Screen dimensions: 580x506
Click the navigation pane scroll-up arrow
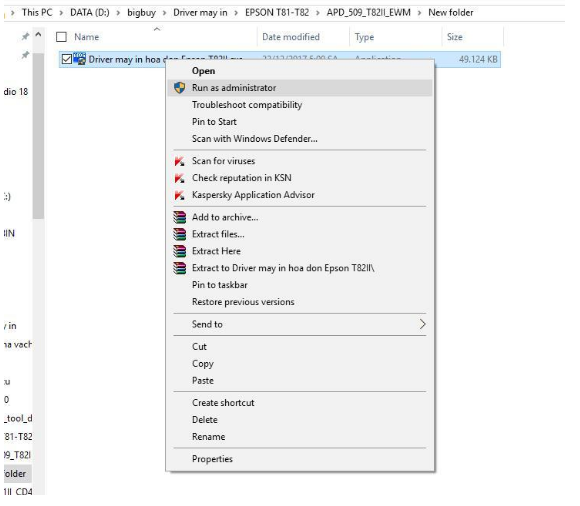(x=38, y=35)
